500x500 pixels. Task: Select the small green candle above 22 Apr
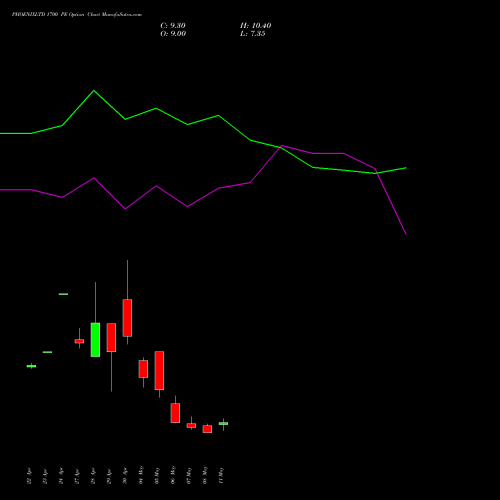pyautogui.click(x=31, y=366)
